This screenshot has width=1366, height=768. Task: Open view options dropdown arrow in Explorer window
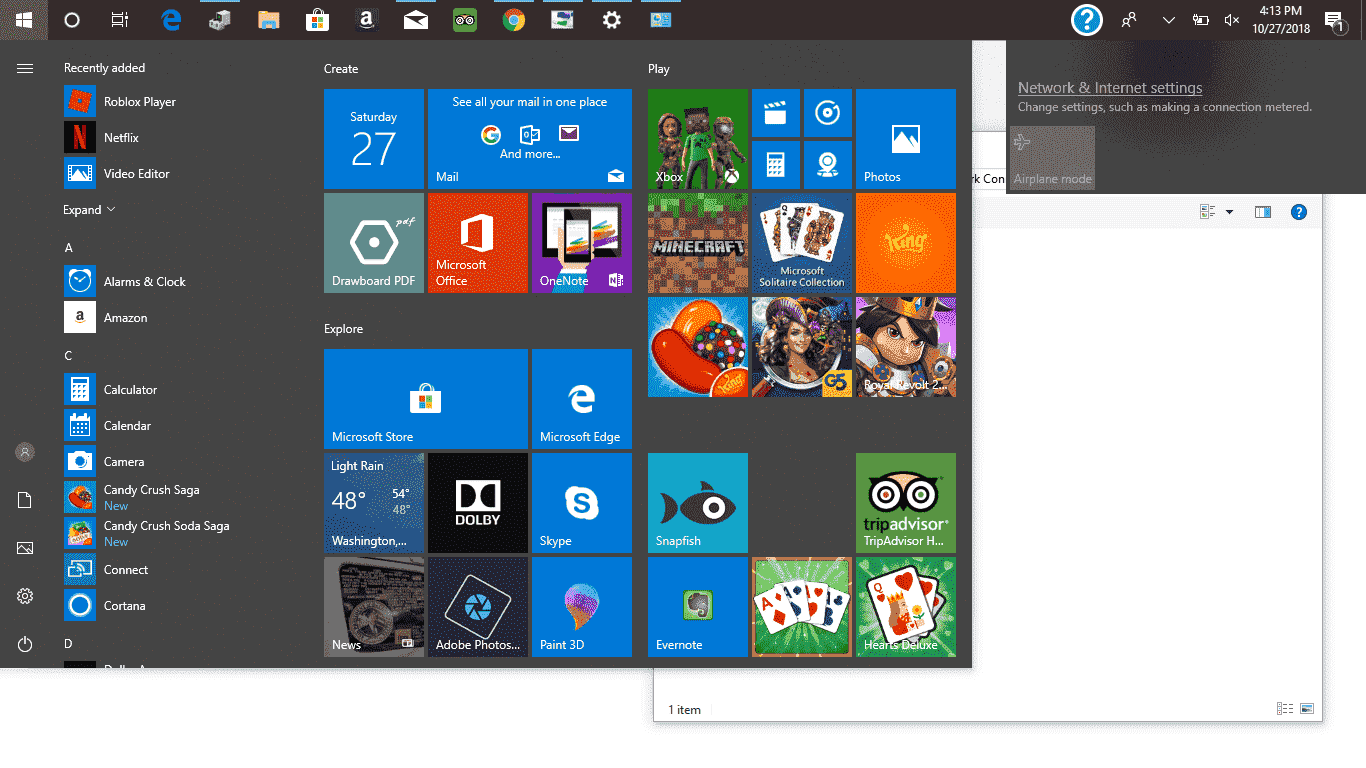click(x=1229, y=212)
